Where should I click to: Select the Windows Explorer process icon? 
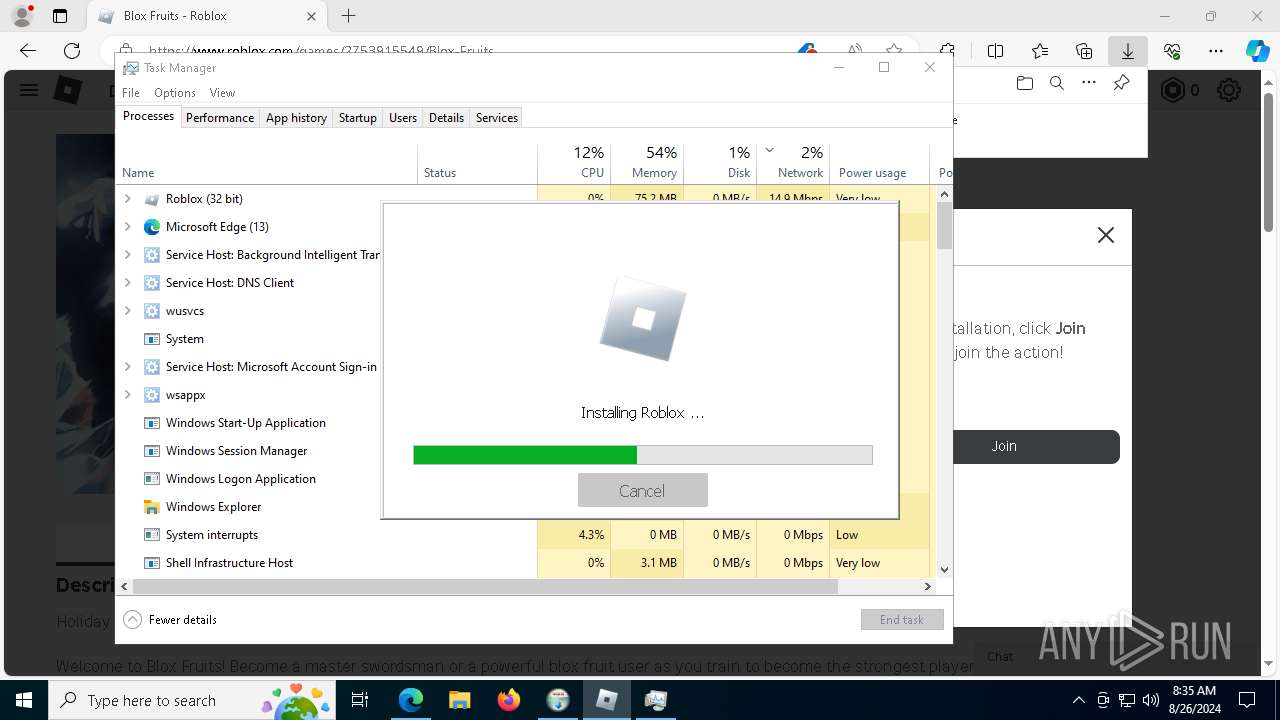click(x=152, y=507)
